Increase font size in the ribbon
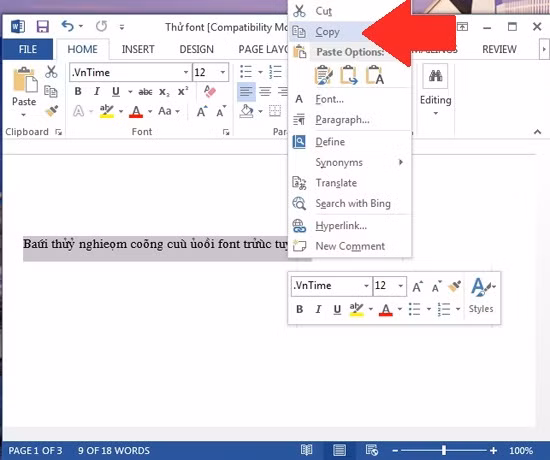550x460 pixels. [202, 112]
